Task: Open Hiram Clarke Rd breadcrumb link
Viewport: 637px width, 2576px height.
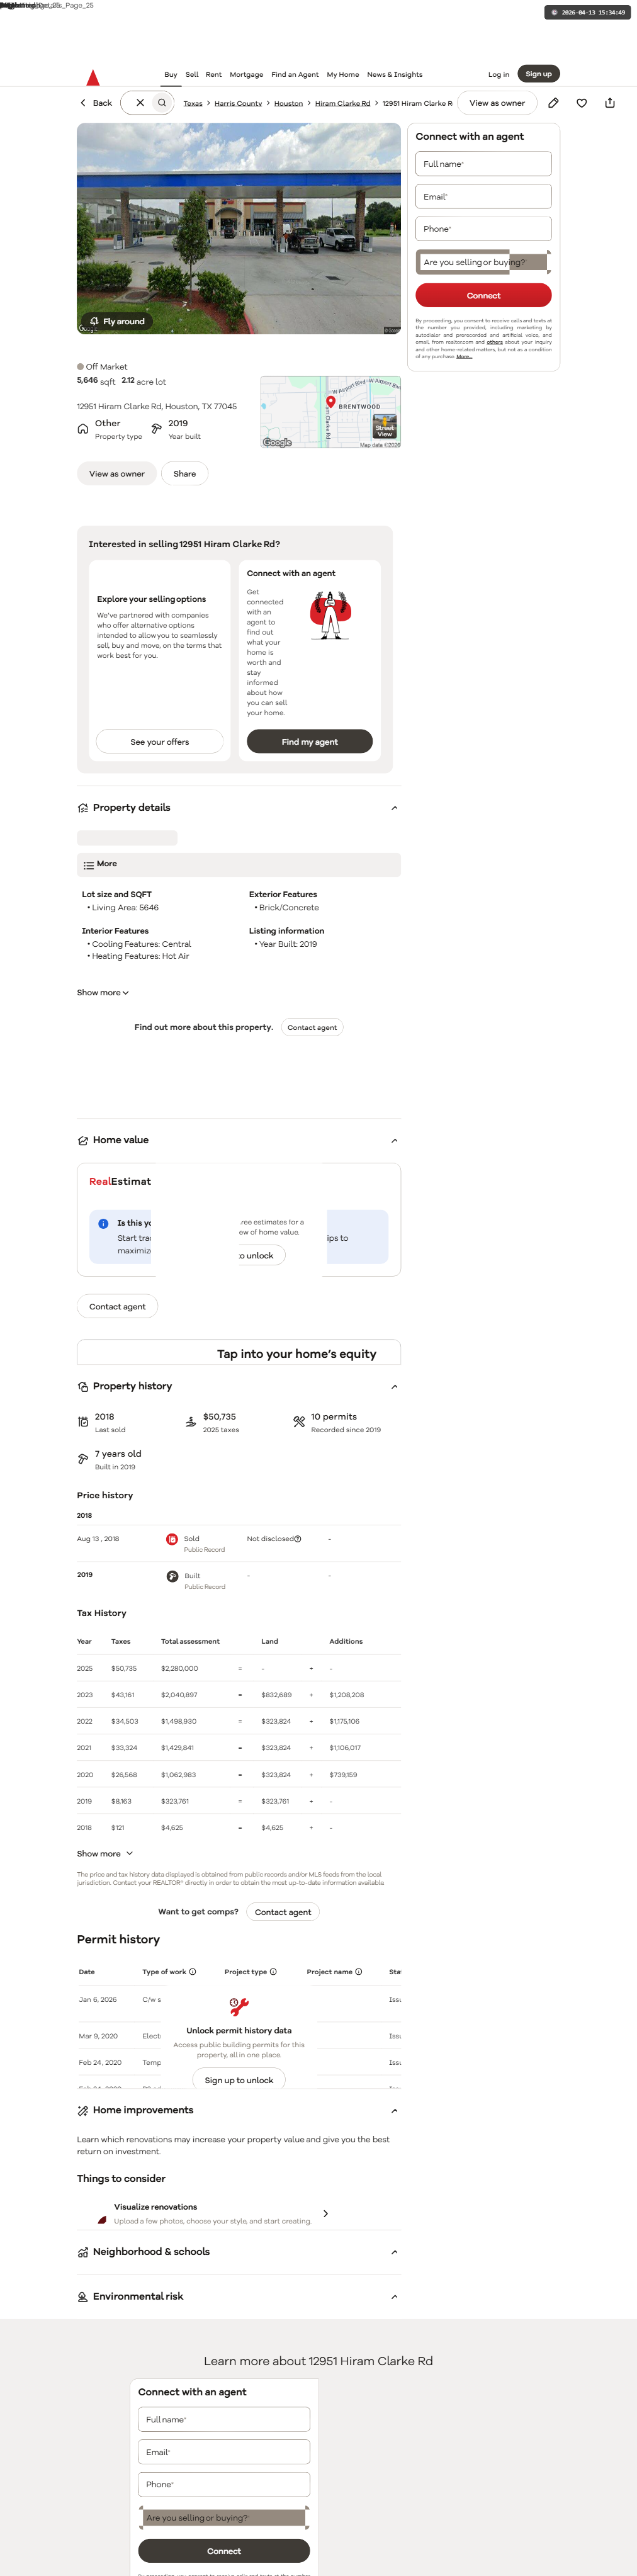Action: [343, 103]
